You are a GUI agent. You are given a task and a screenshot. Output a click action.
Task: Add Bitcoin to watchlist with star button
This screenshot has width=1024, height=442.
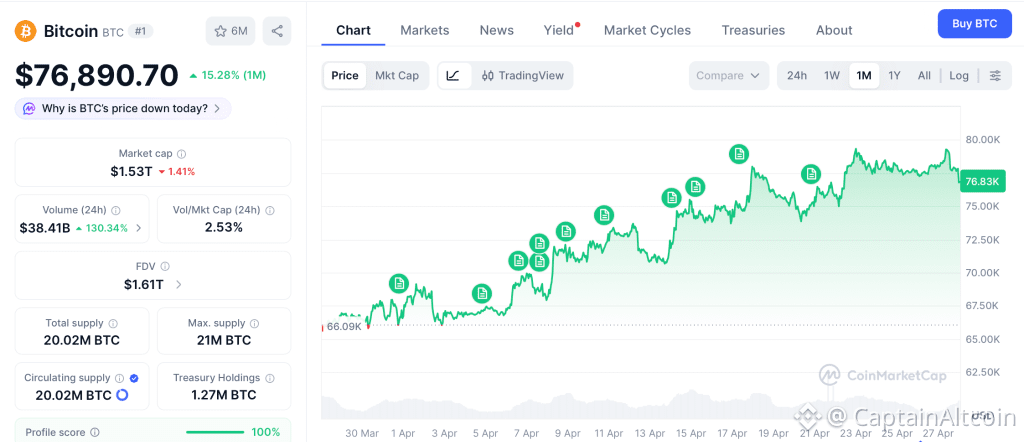229,31
